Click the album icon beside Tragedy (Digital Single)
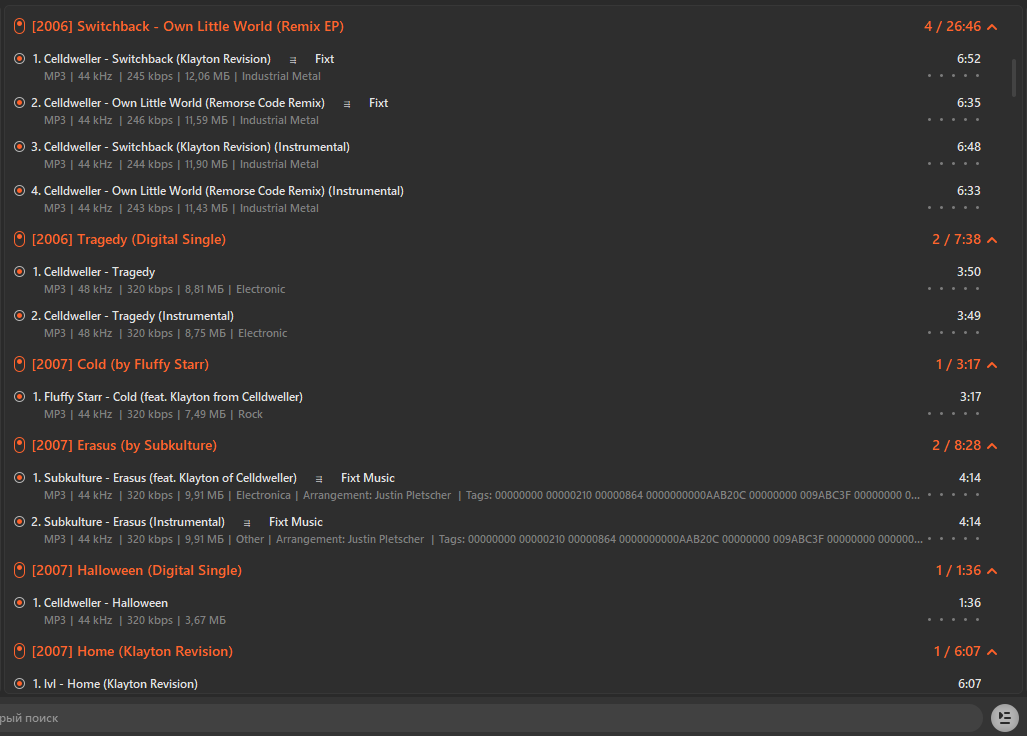Screen dimensions: 1027x736 point(19,239)
